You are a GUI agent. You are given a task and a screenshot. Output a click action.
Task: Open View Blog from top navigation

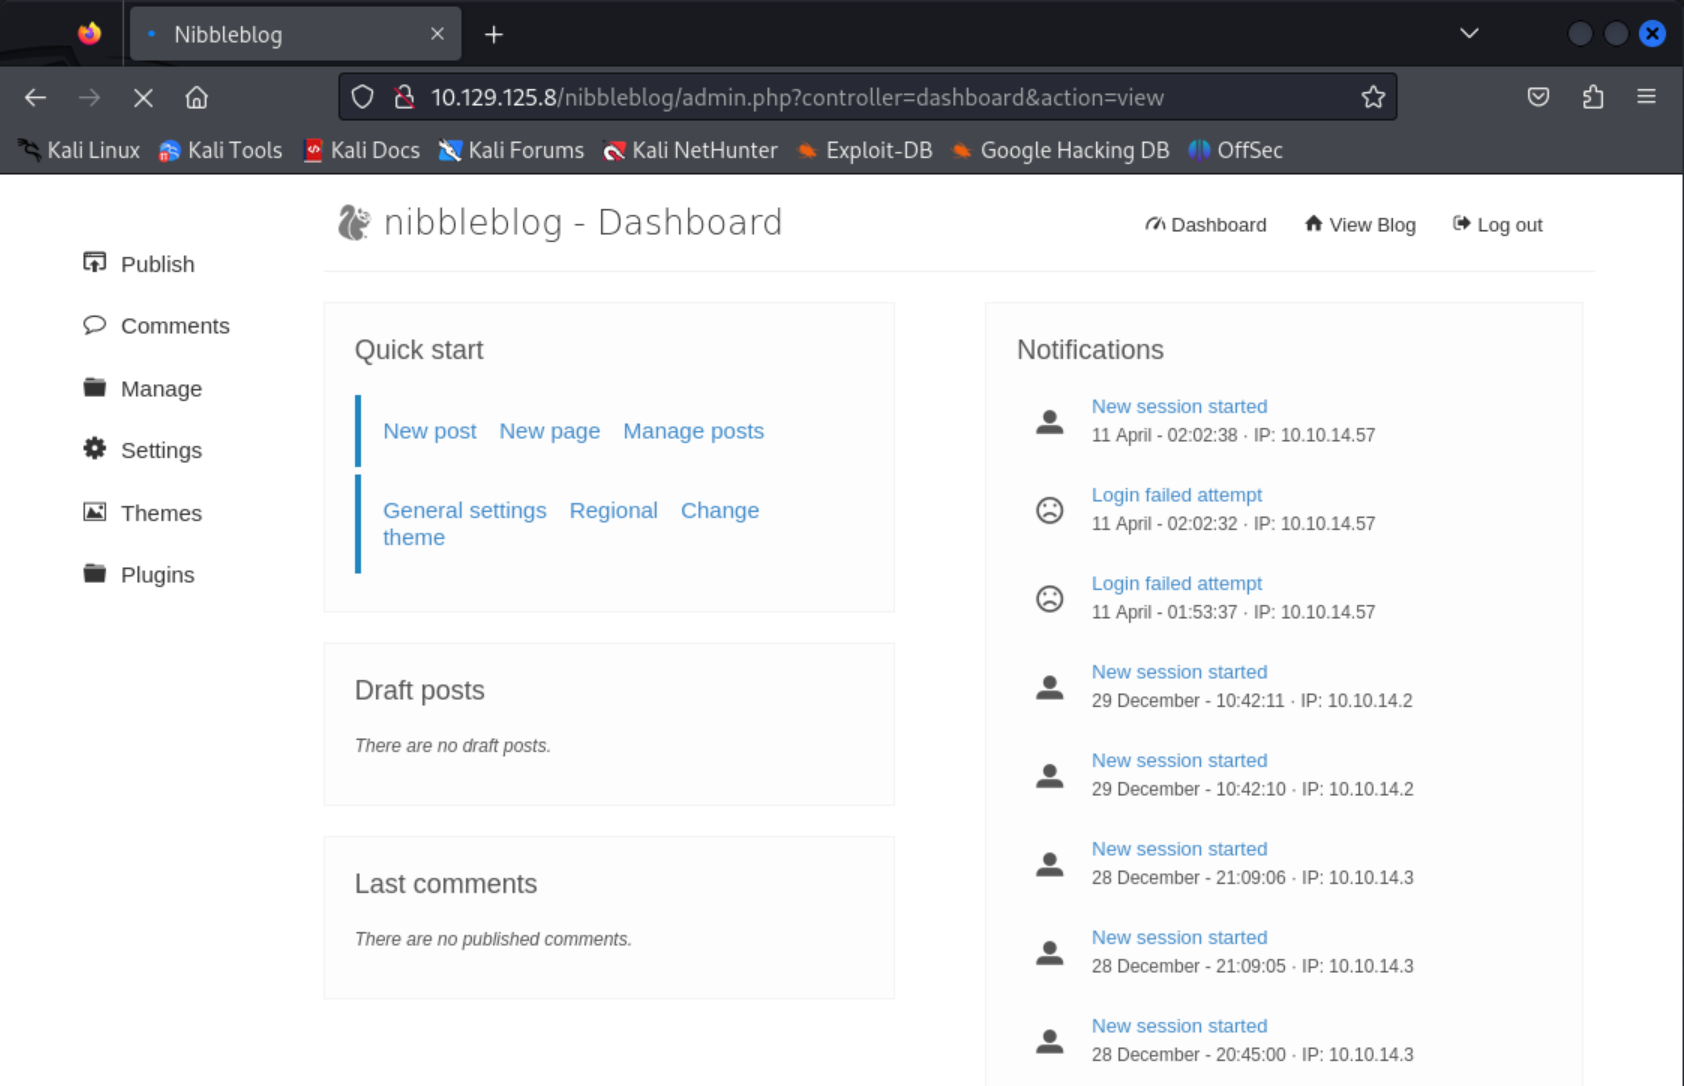click(x=1360, y=225)
